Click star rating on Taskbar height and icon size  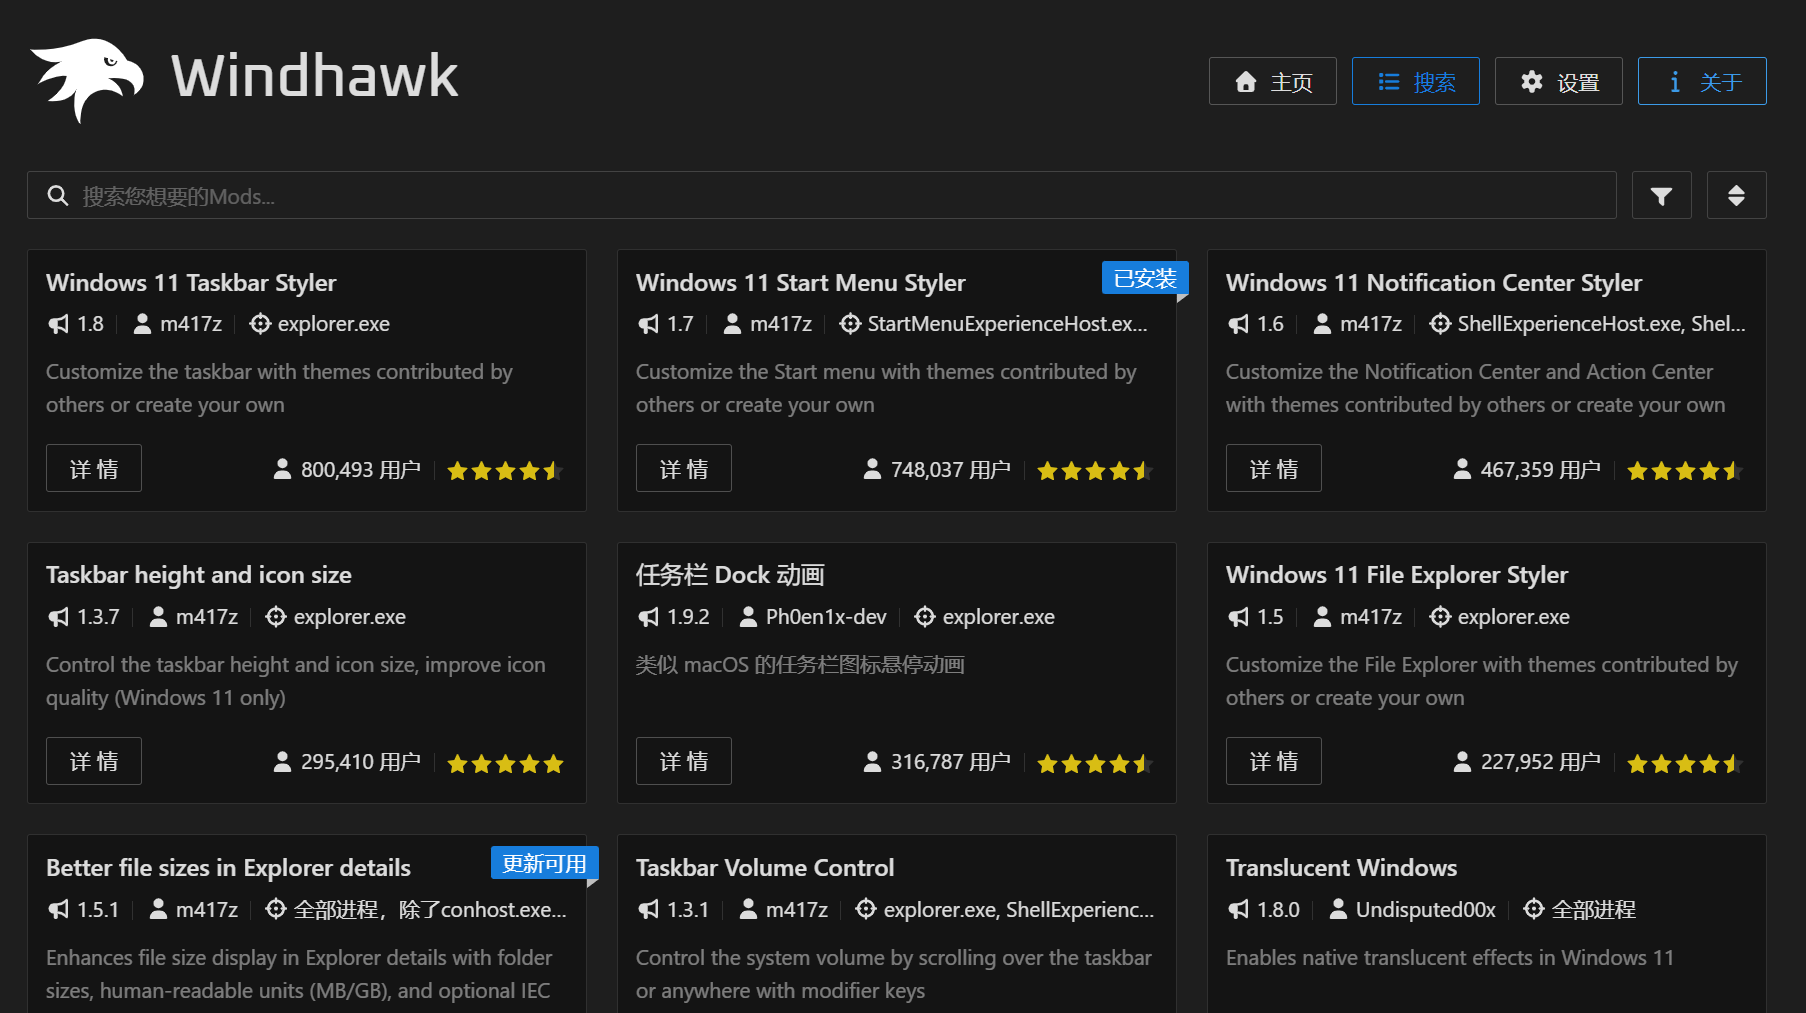coord(505,763)
